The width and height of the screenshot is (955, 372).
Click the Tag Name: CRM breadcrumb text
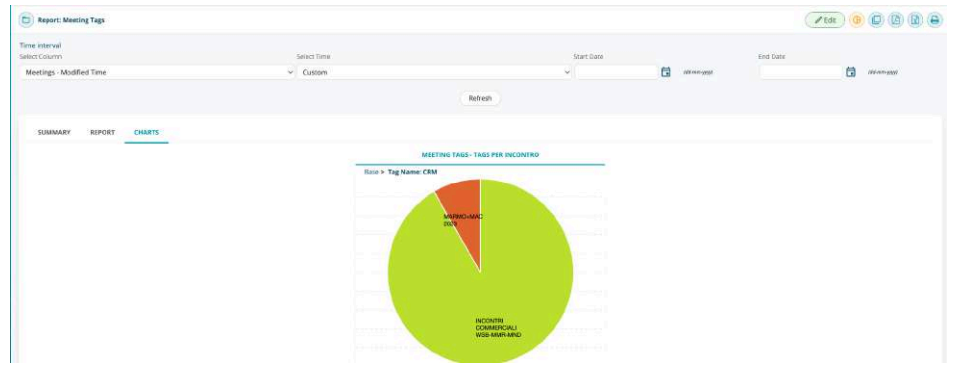[412, 172]
